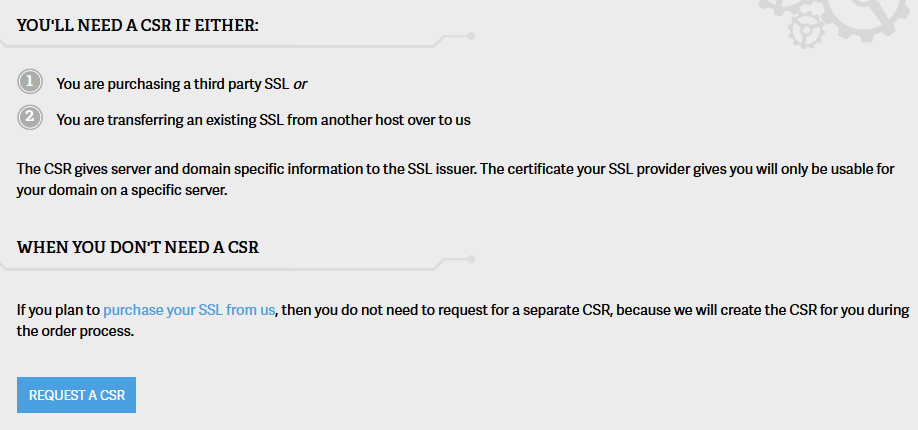Click 'You are purchasing a third party SSL' text
The width and height of the screenshot is (918, 430).
[172, 84]
